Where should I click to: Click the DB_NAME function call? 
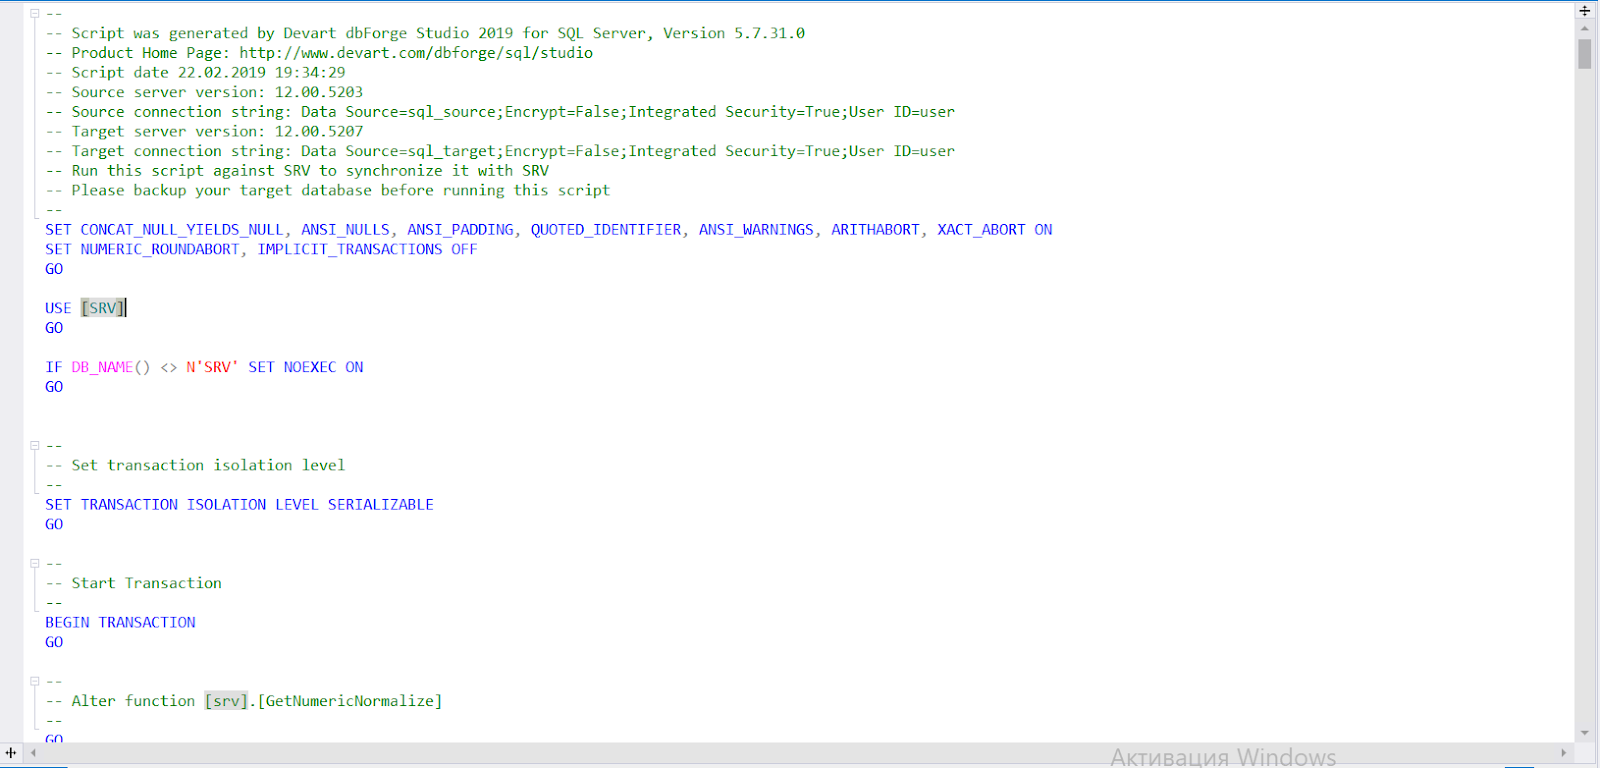(x=110, y=367)
